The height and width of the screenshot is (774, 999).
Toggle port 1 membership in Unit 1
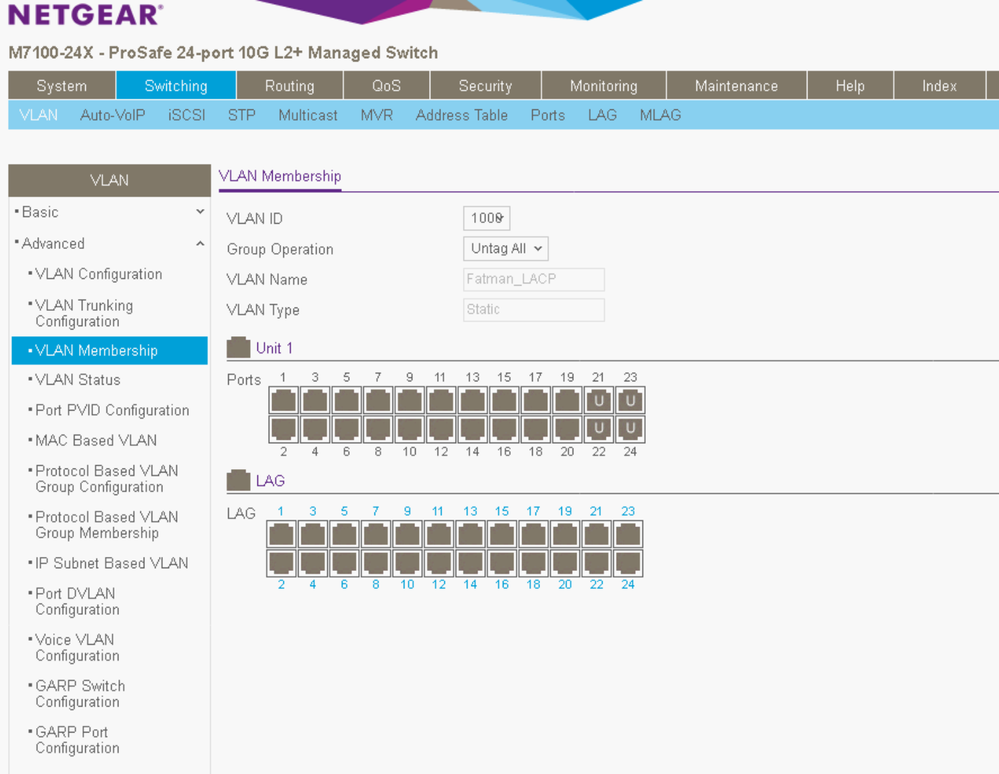coord(284,401)
